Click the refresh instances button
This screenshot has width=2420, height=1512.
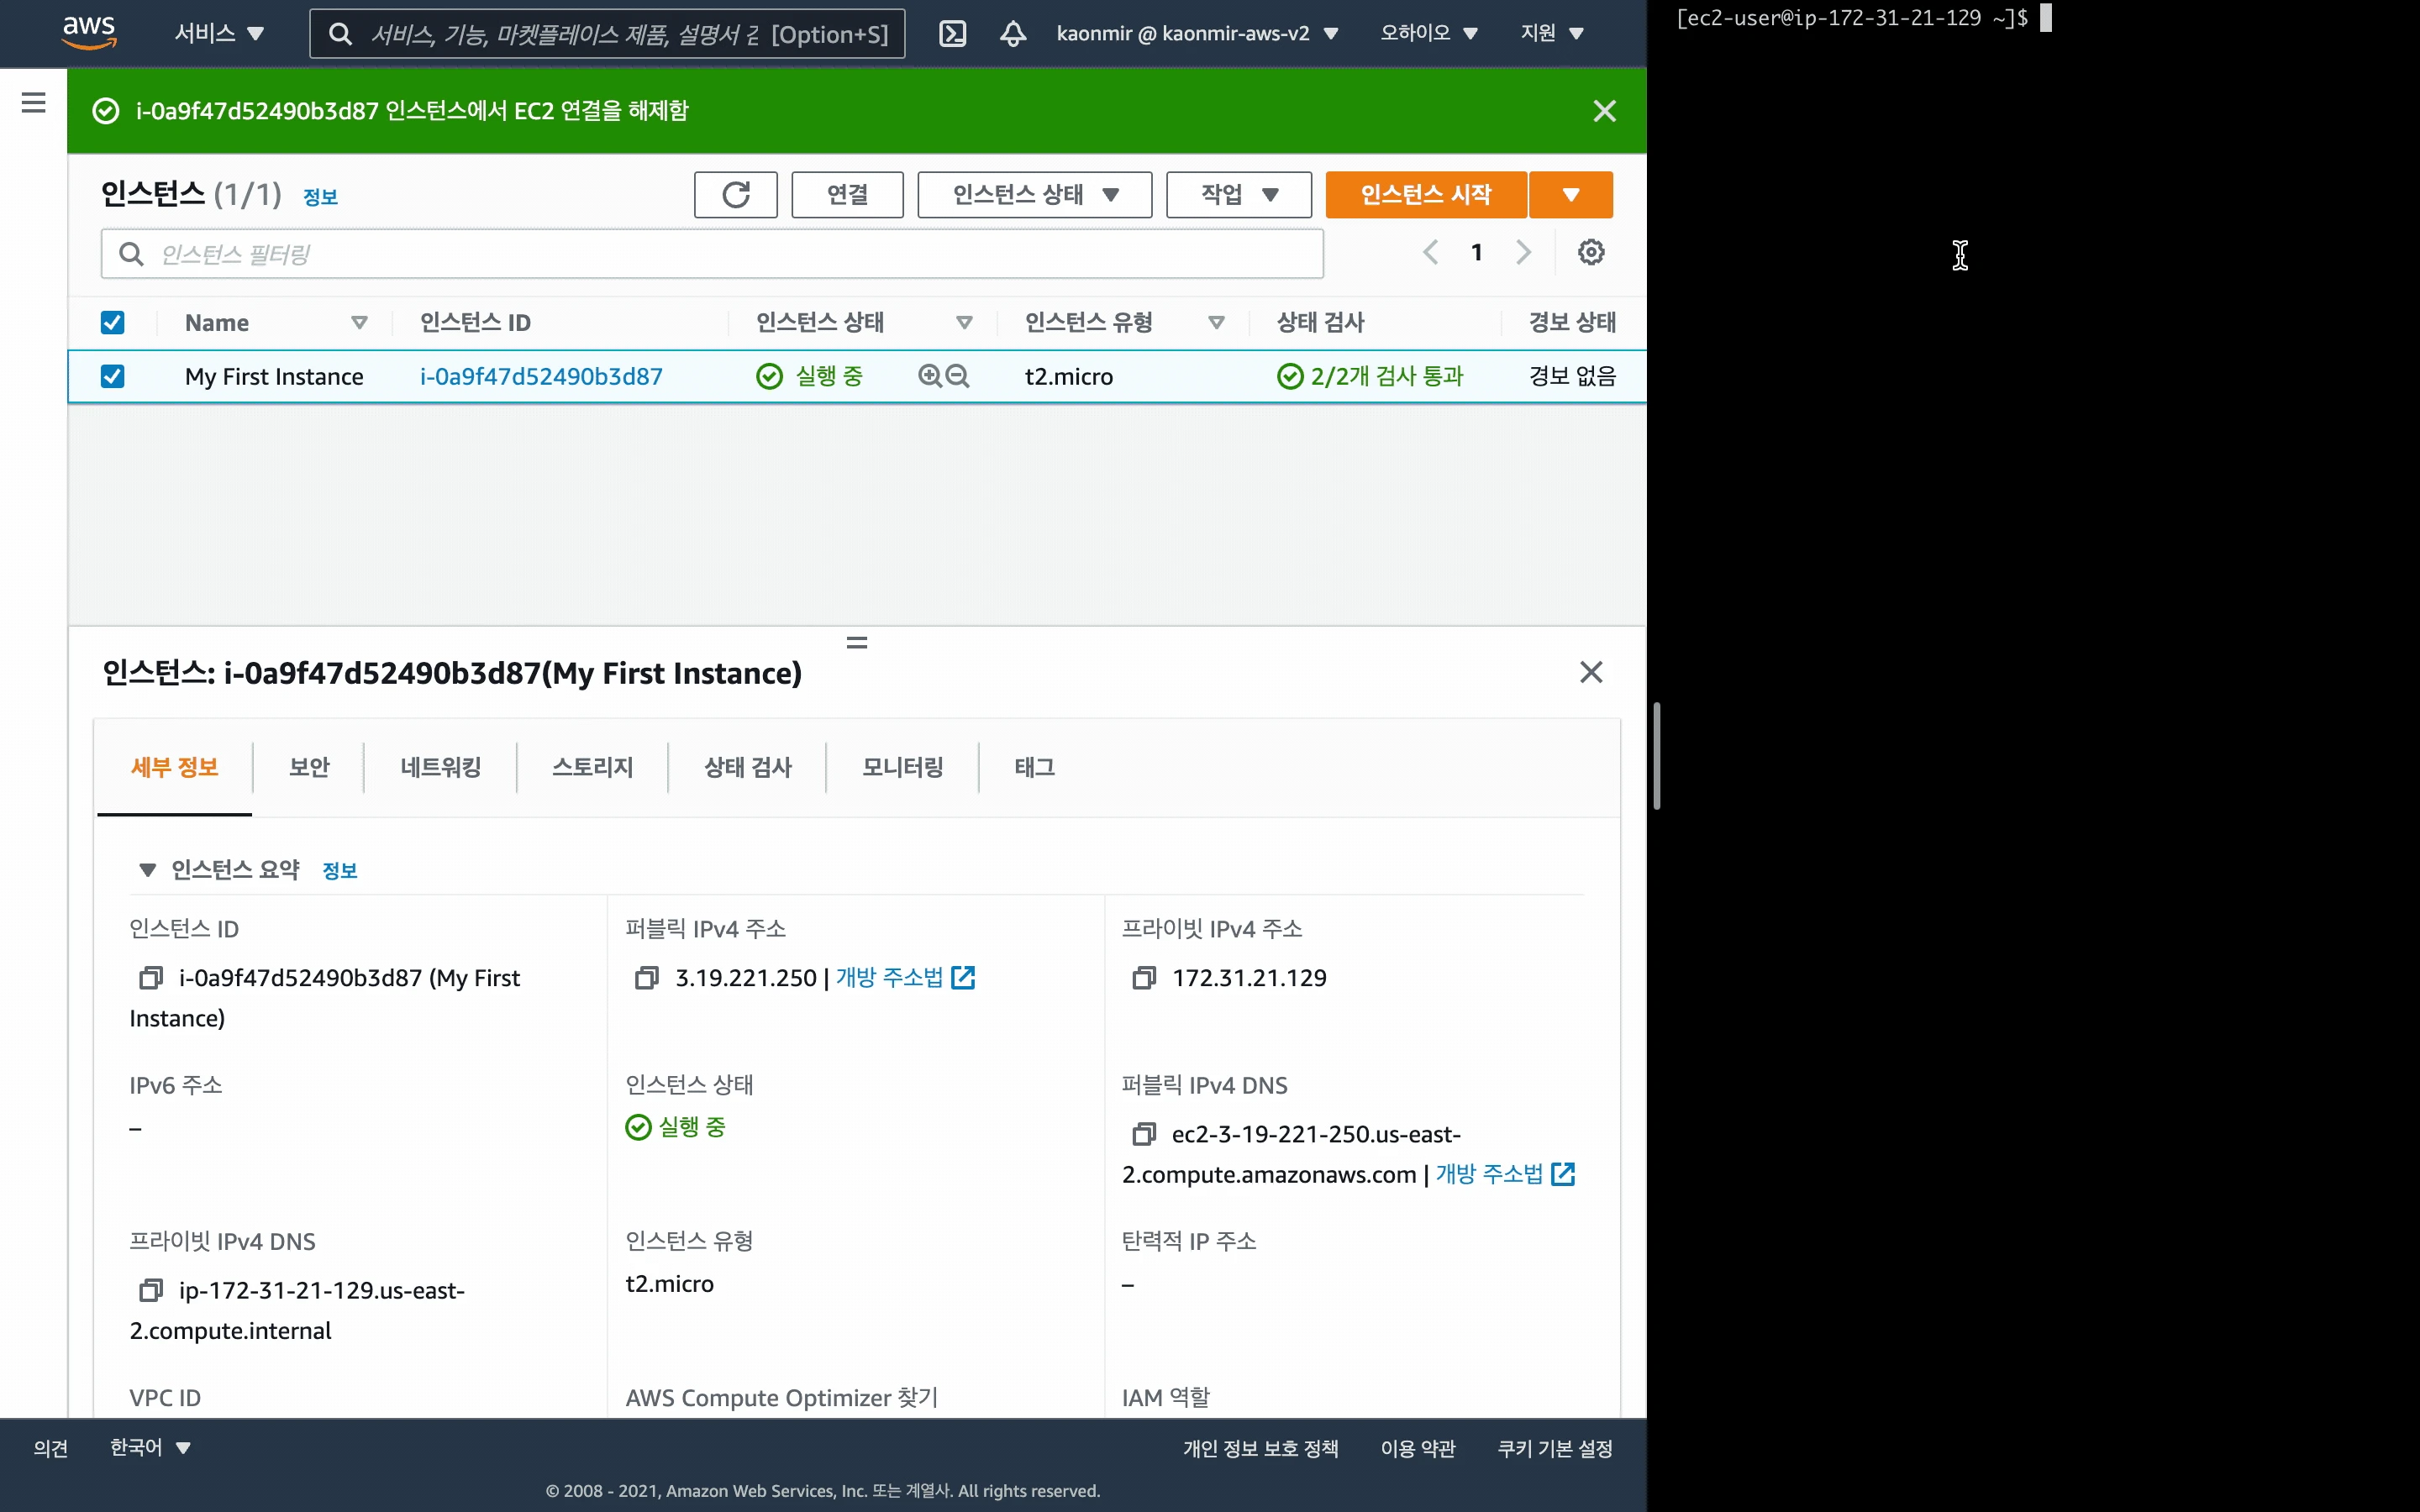pyautogui.click(x=736, y=194)
